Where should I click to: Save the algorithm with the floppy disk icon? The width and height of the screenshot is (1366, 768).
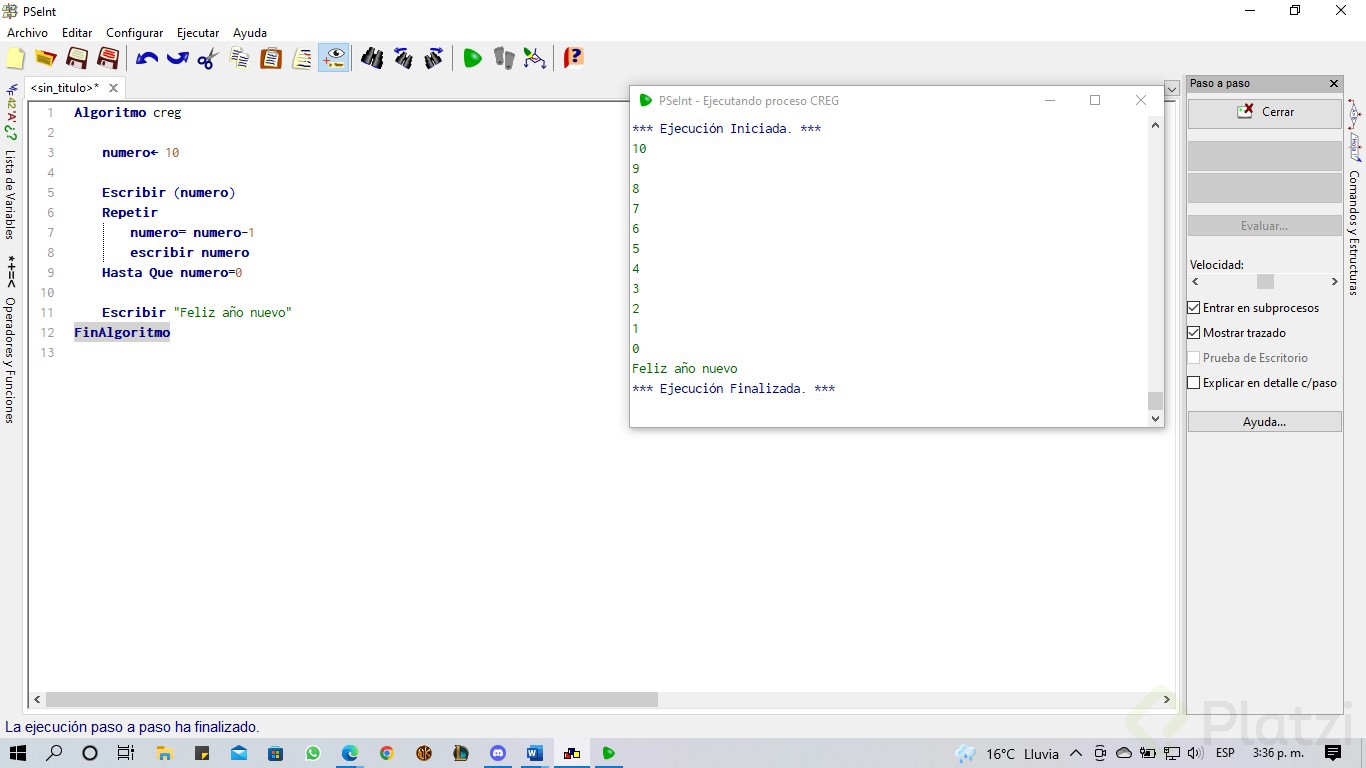click(76, 58)
